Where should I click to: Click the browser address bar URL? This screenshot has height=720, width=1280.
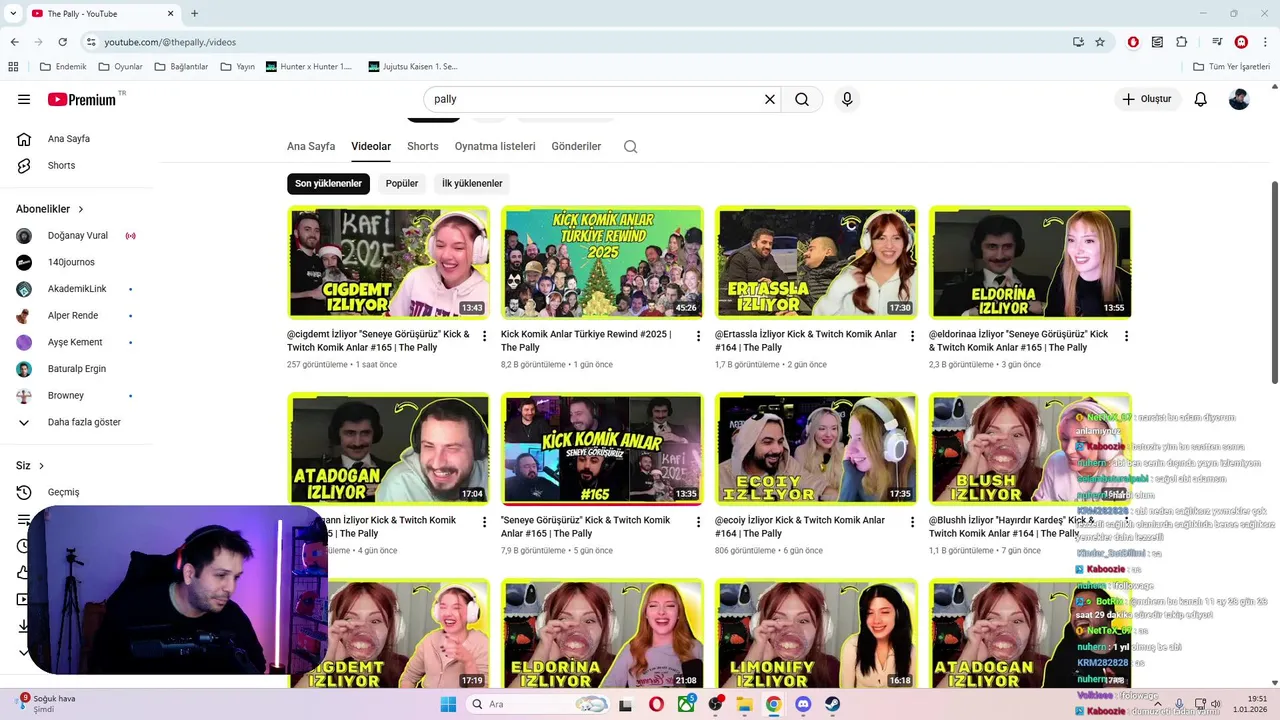click(170, 42)
